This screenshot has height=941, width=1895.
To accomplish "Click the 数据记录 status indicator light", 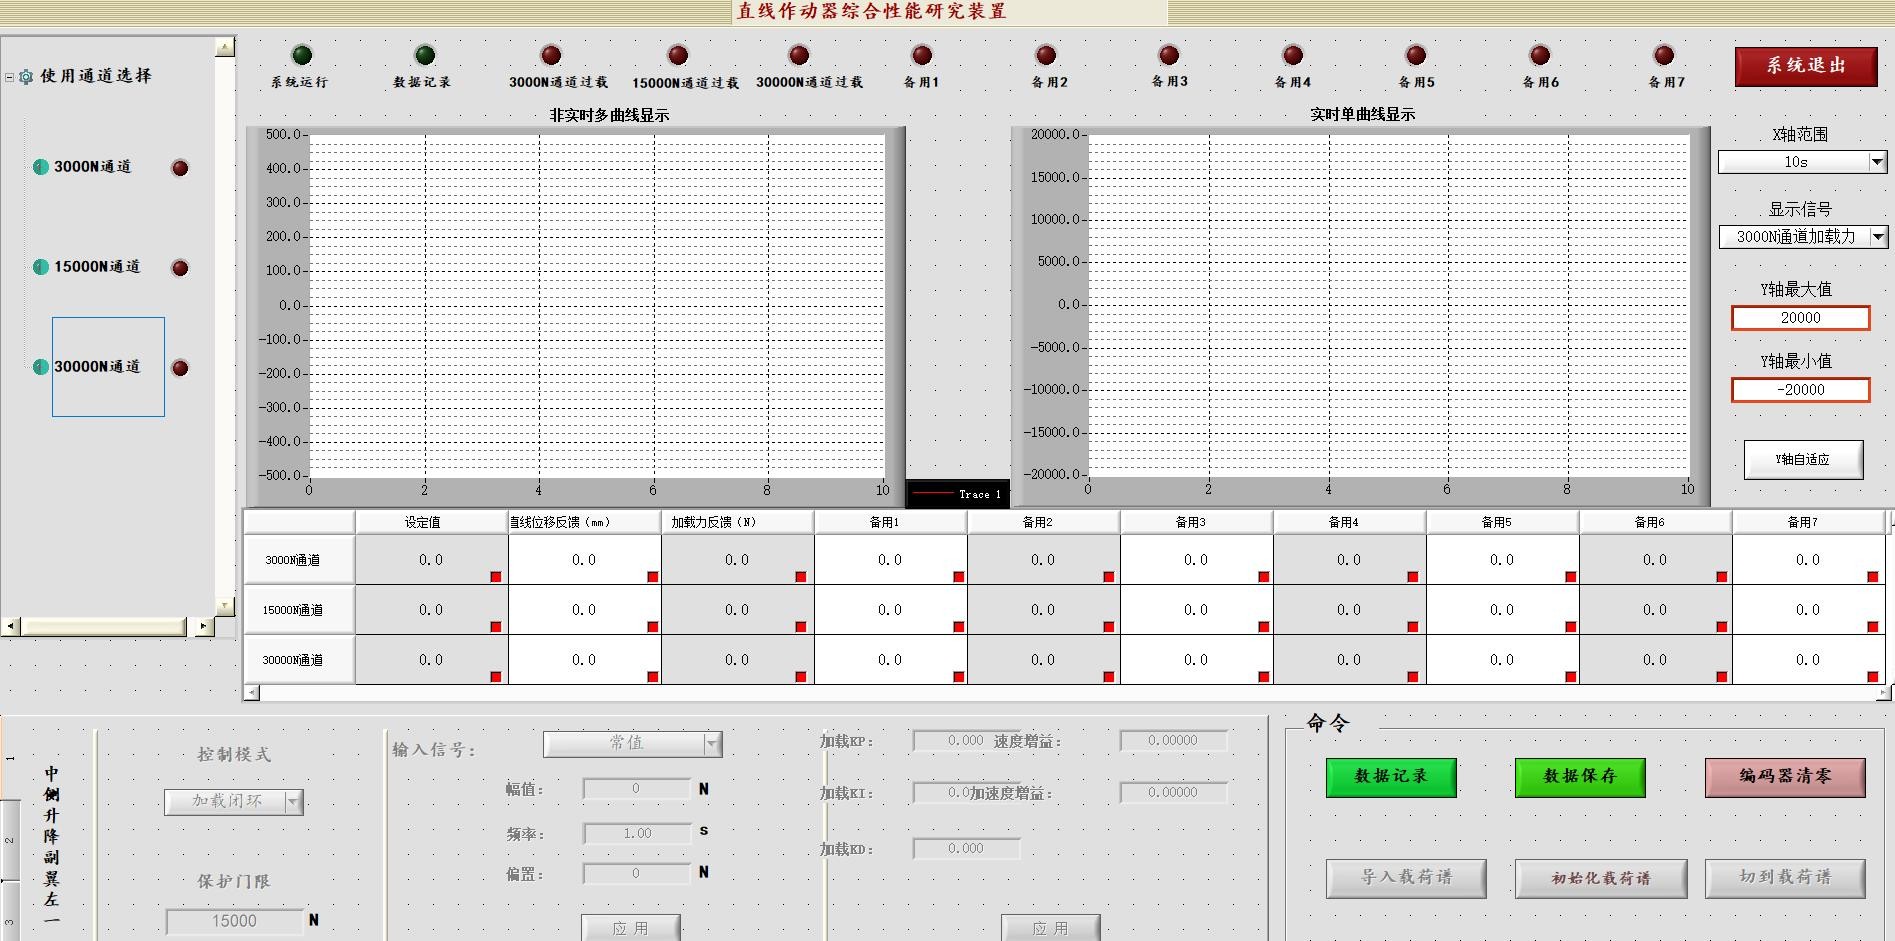I will click(x=425, y=55).
